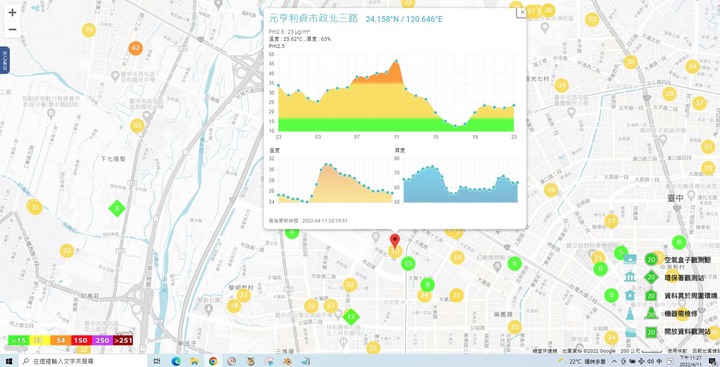720x367 pixels.
Task: Focus the taskbar search box
Action: [x=83, y=361]
